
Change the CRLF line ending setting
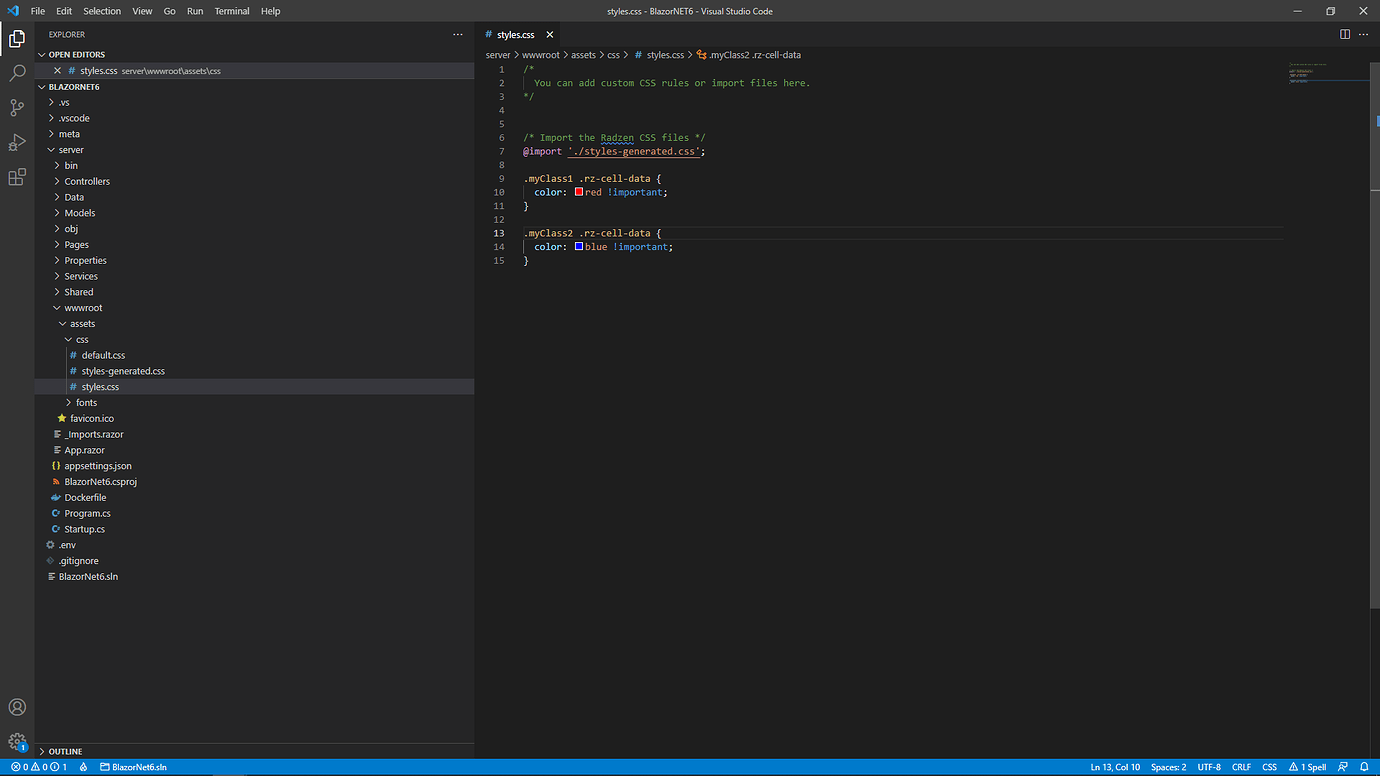pyautogui.click(x=1241, y=766)
